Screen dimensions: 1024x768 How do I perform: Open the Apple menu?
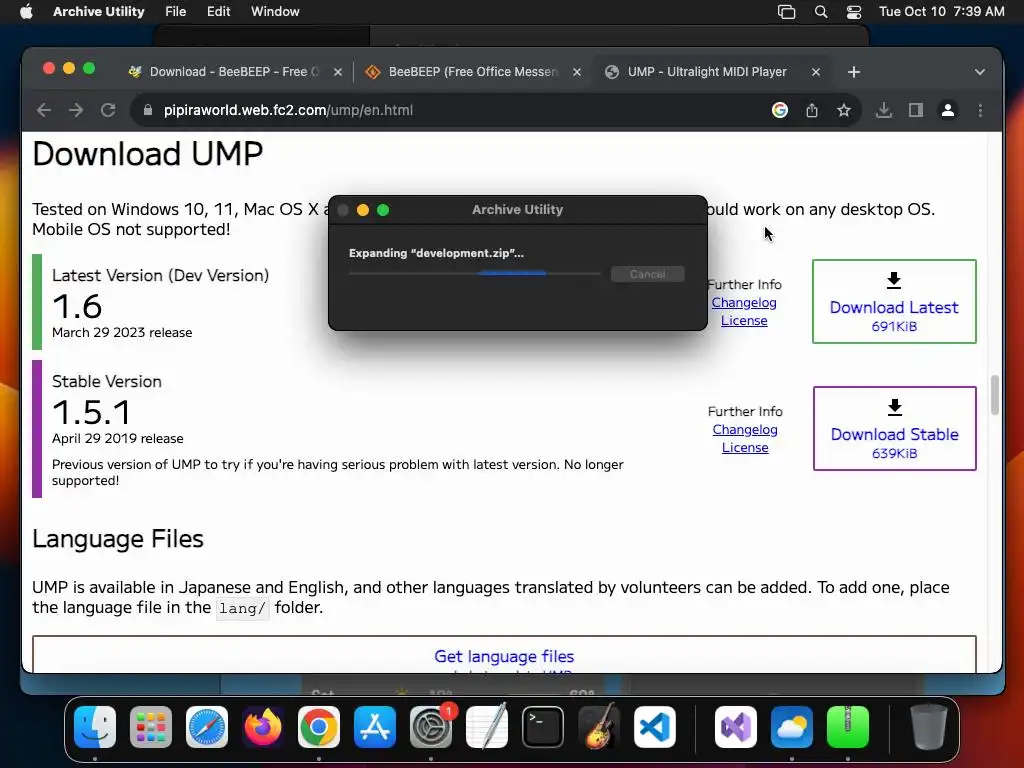click(26, 12)
